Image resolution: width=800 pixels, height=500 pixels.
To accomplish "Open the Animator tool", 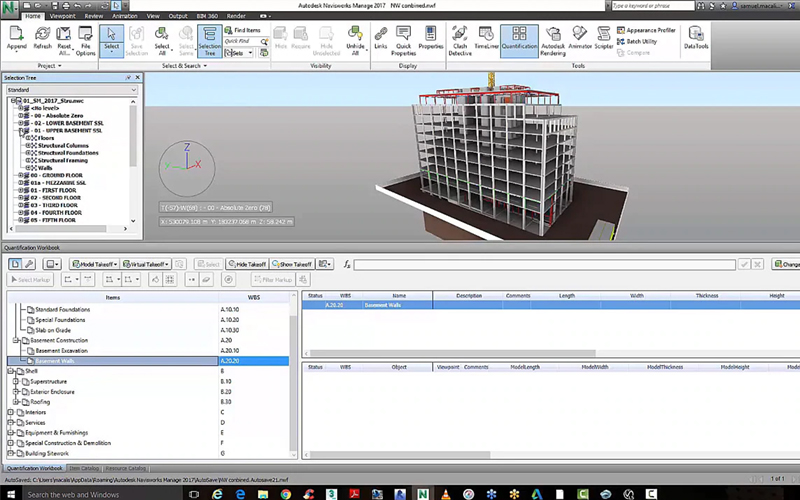I will (580, 39).
